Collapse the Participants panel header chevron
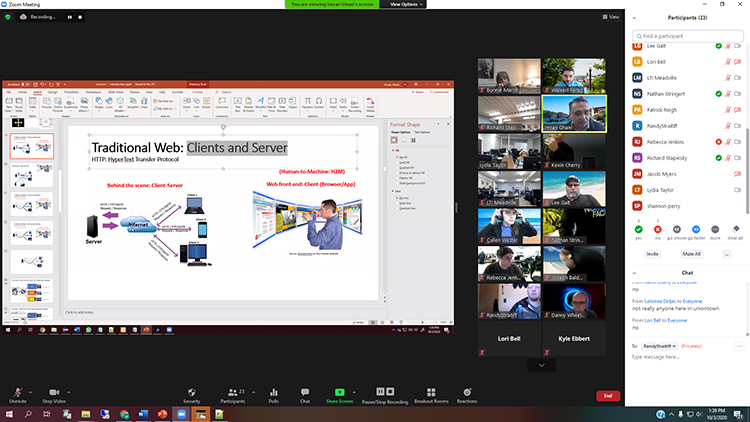The height and width of the screenshot is (422, 750). (x=634, y=18)
